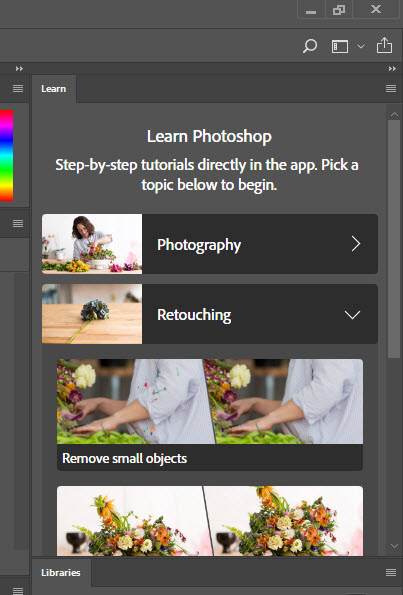This screenshot has width=403, height=595.
Task: Click the Learn panel scroll down arrow
Action: tap(394, 546)
